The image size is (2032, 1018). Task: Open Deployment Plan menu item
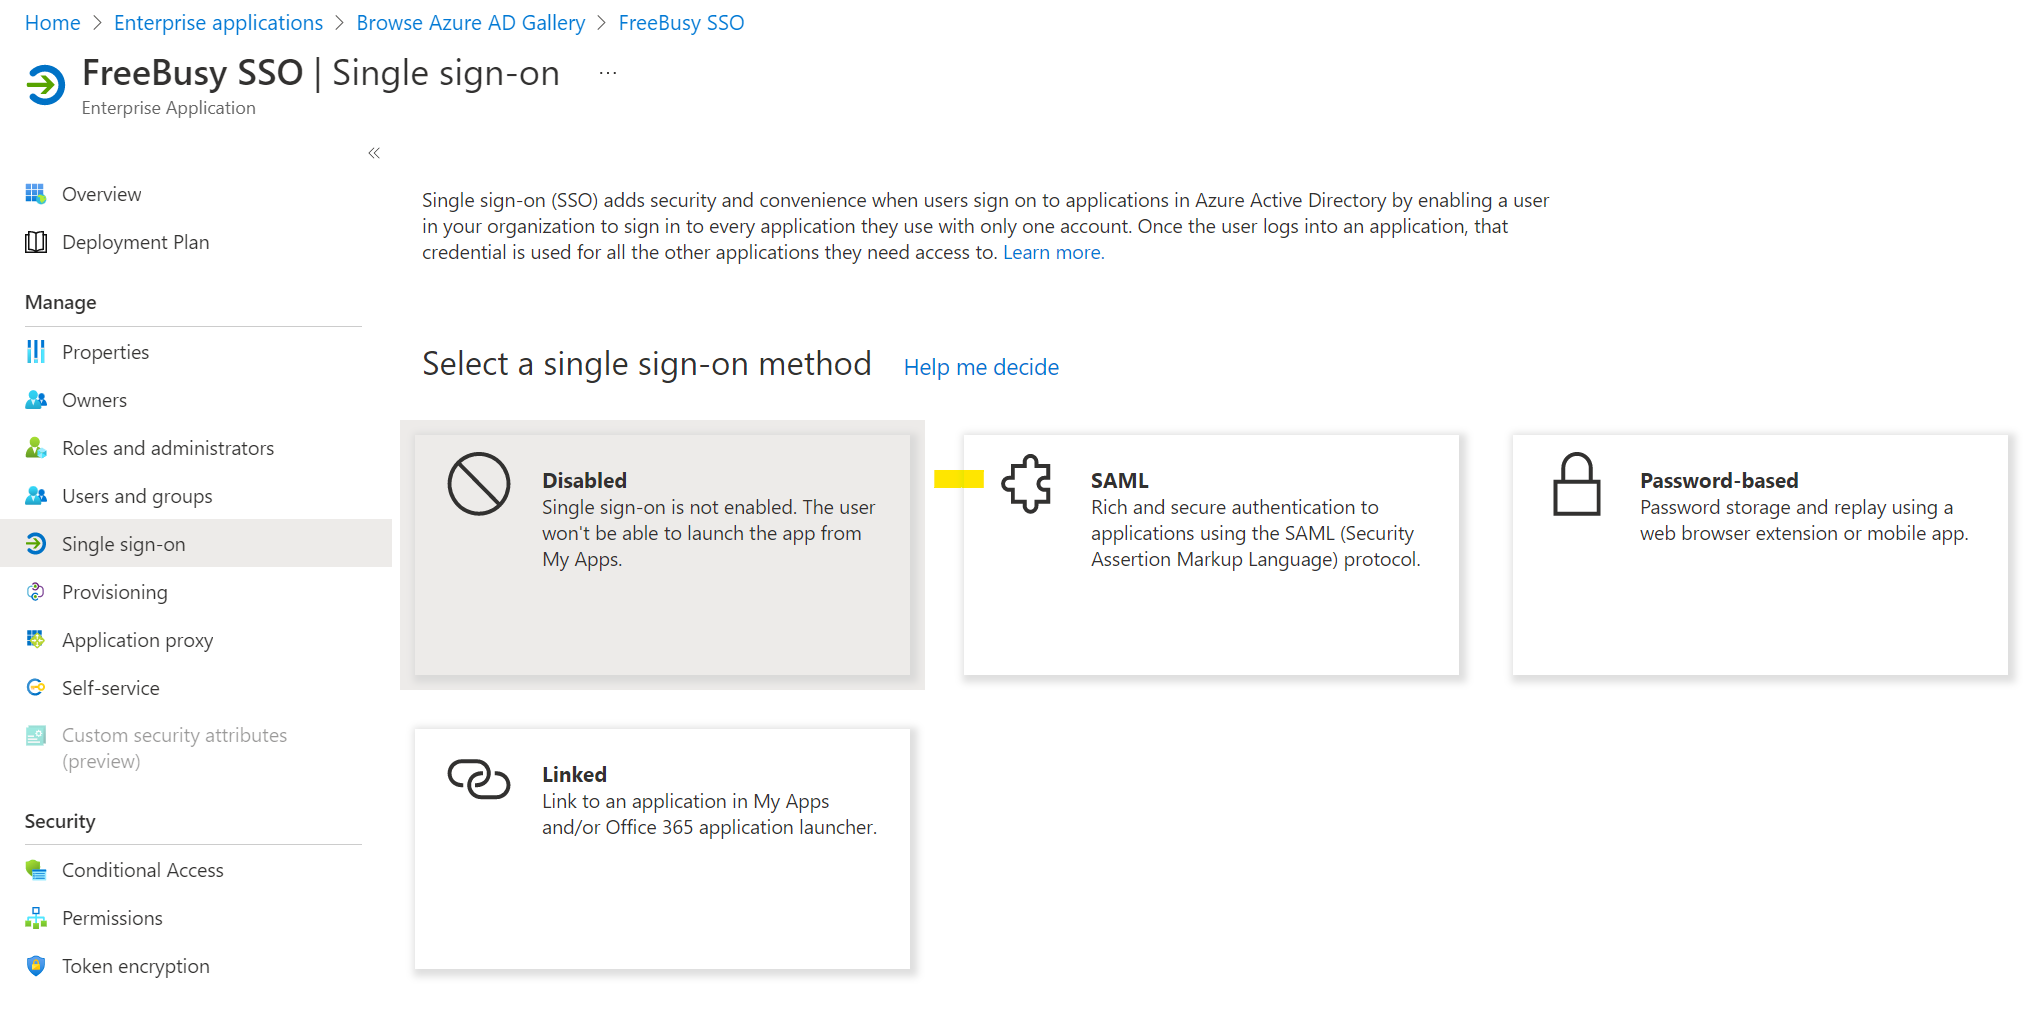coord(136,242)
